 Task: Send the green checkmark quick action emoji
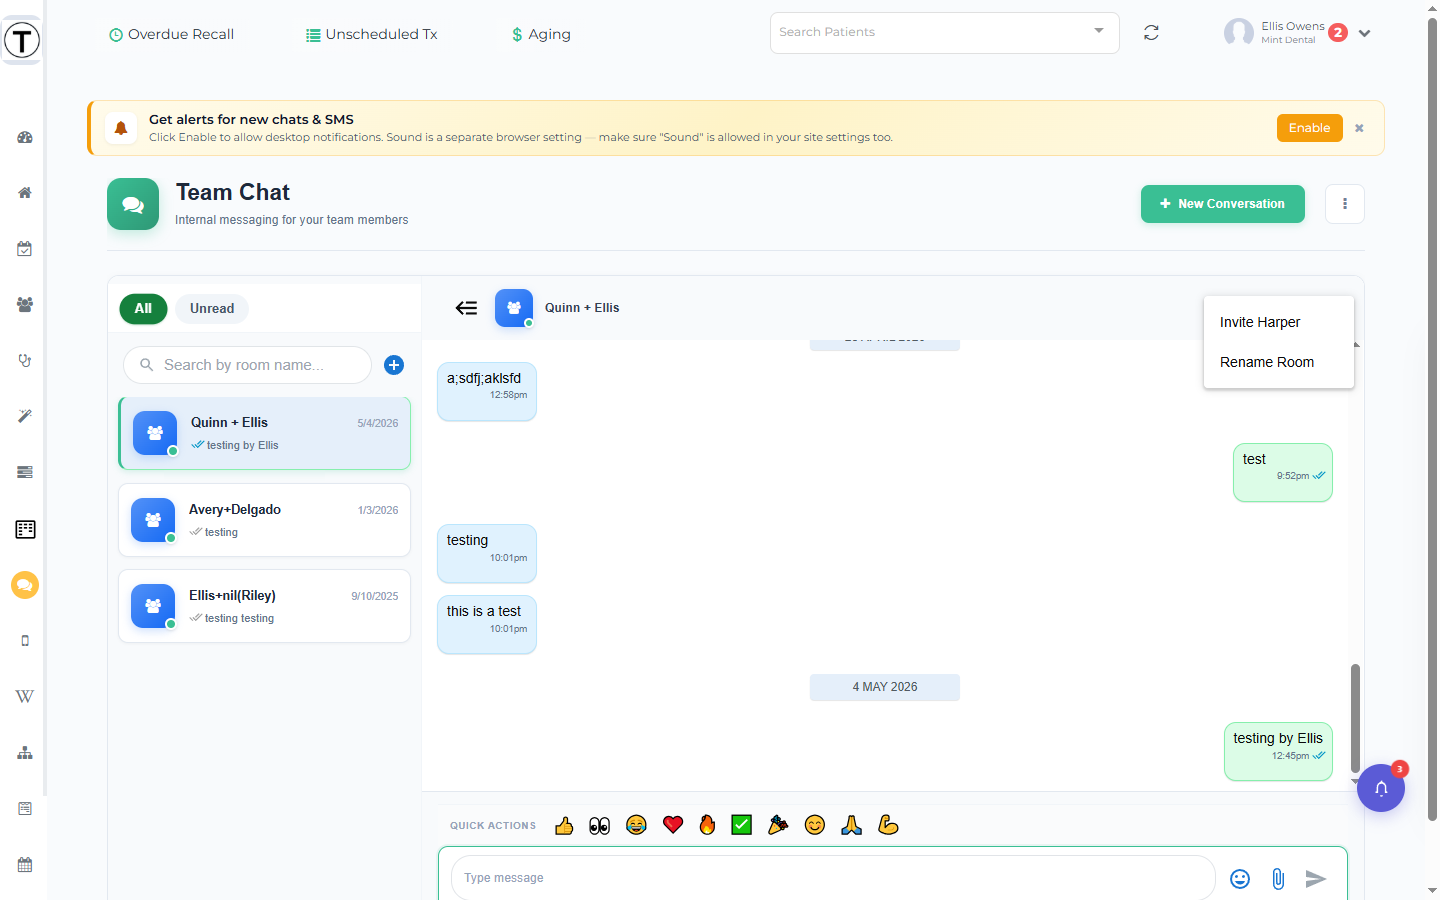click(742, 825)
